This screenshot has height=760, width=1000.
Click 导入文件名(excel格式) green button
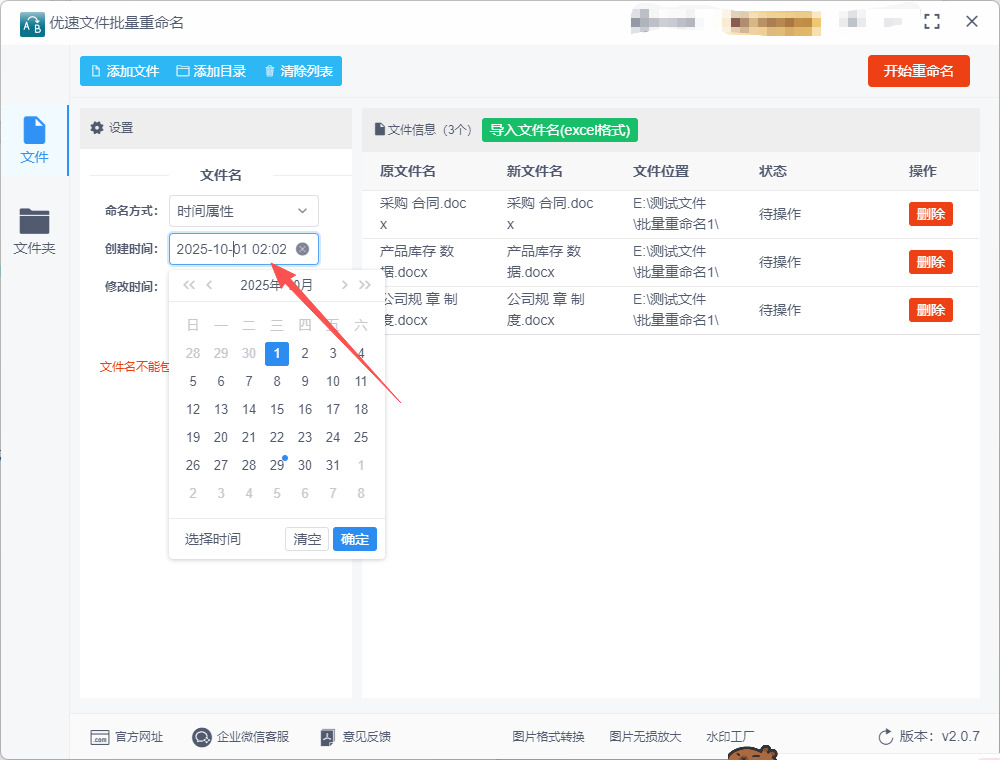tap(560, 130)
